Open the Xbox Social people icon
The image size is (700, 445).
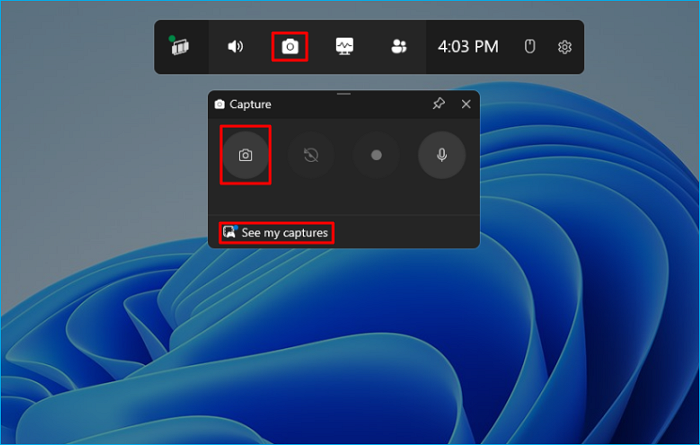pyautogui.click(x=399, y=47)
